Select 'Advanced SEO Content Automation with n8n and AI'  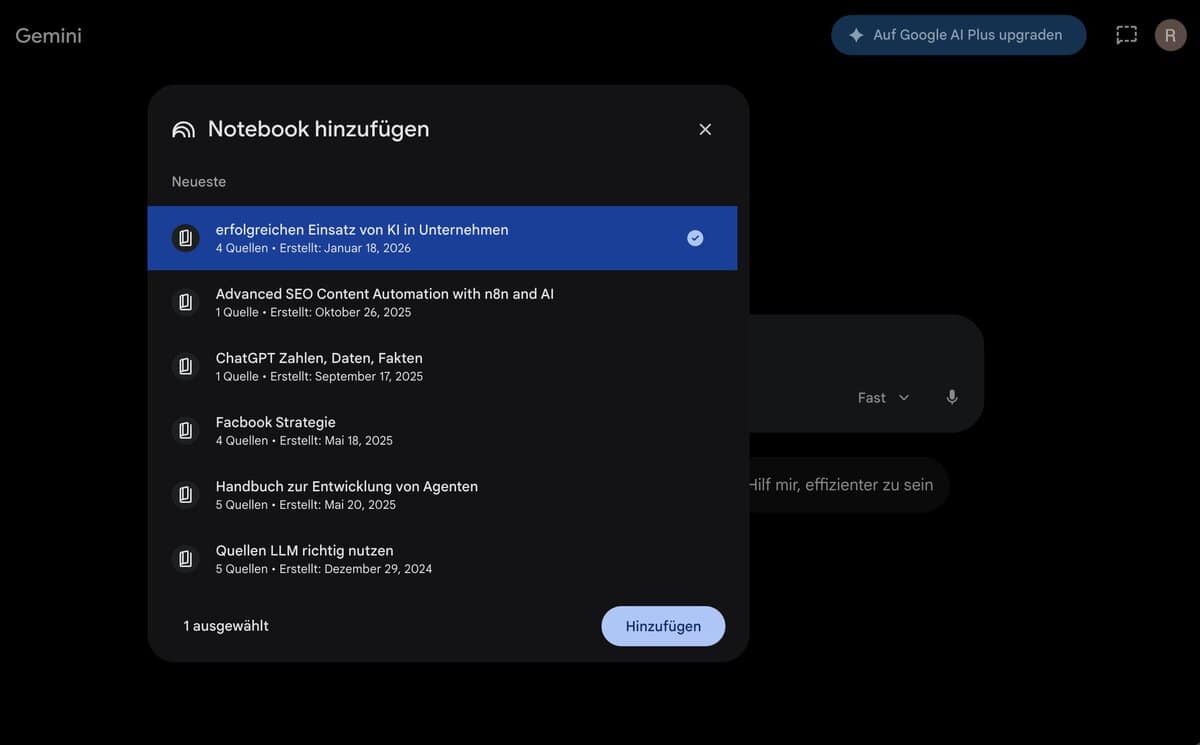(442, 302)
